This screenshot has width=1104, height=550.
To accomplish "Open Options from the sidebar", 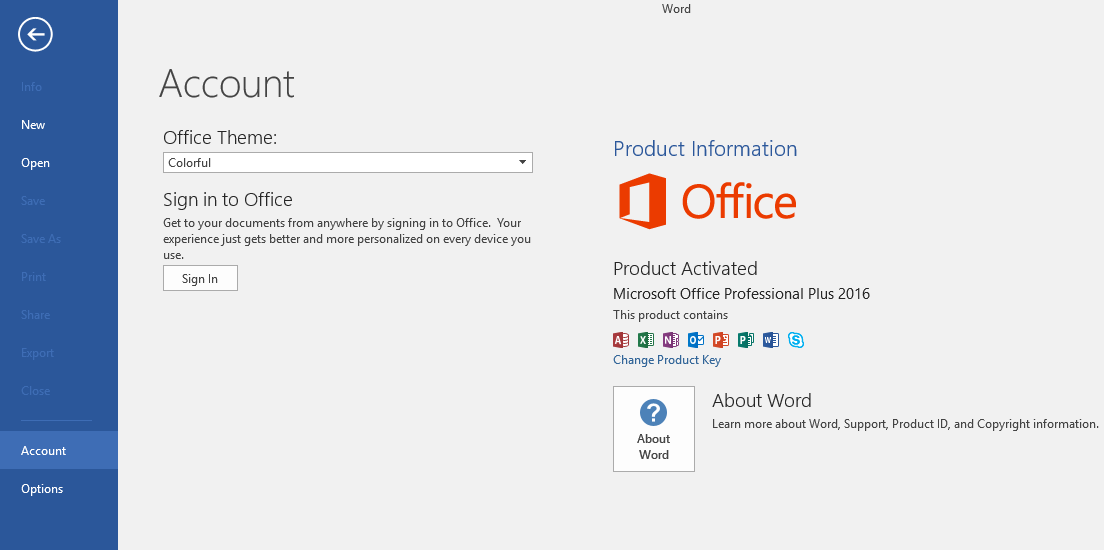I will pyautogui.click(x=42, y=489).
